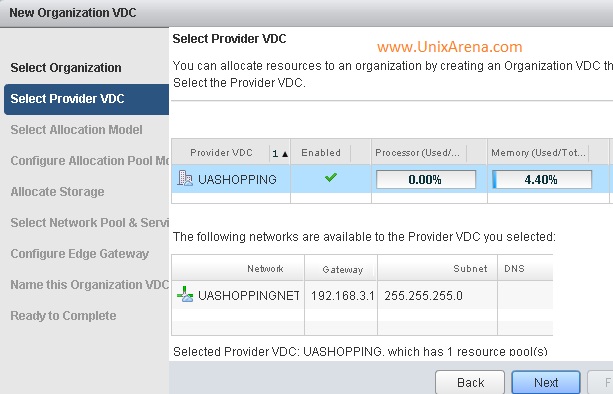Sort by Enabled column header
The width and height of the screenshot is (613, 394).
321,152
